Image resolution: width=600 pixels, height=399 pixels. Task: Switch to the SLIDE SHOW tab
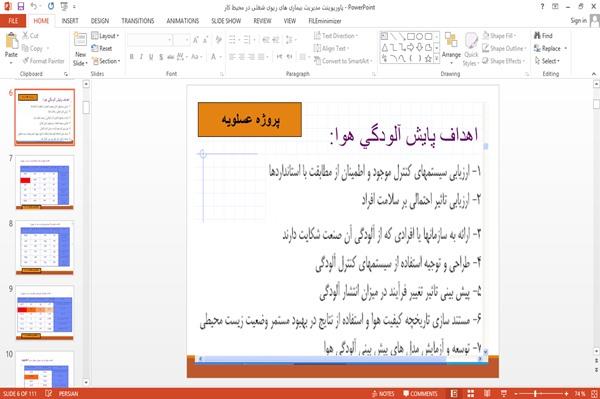pyautogui.click(x=226, y=21)
